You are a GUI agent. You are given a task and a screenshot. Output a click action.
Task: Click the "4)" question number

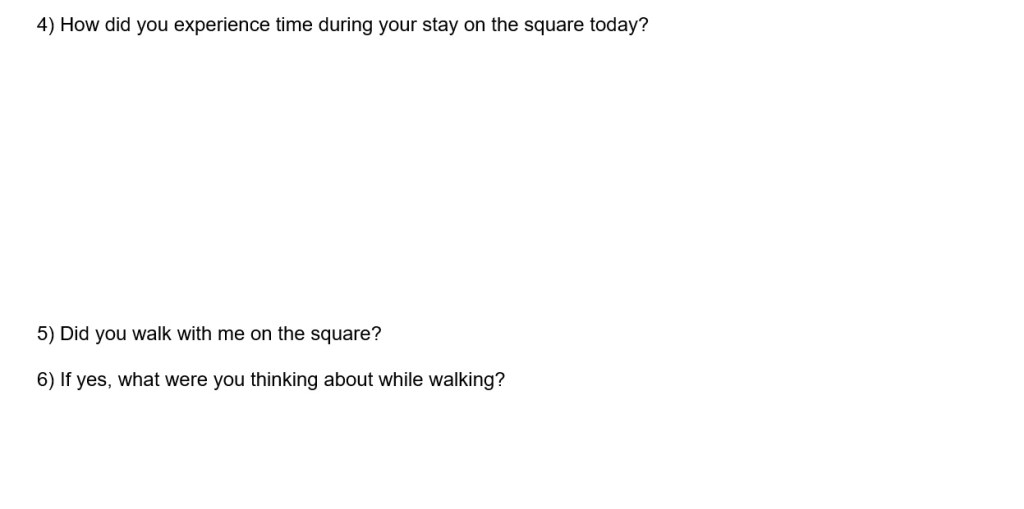[46, 25]
